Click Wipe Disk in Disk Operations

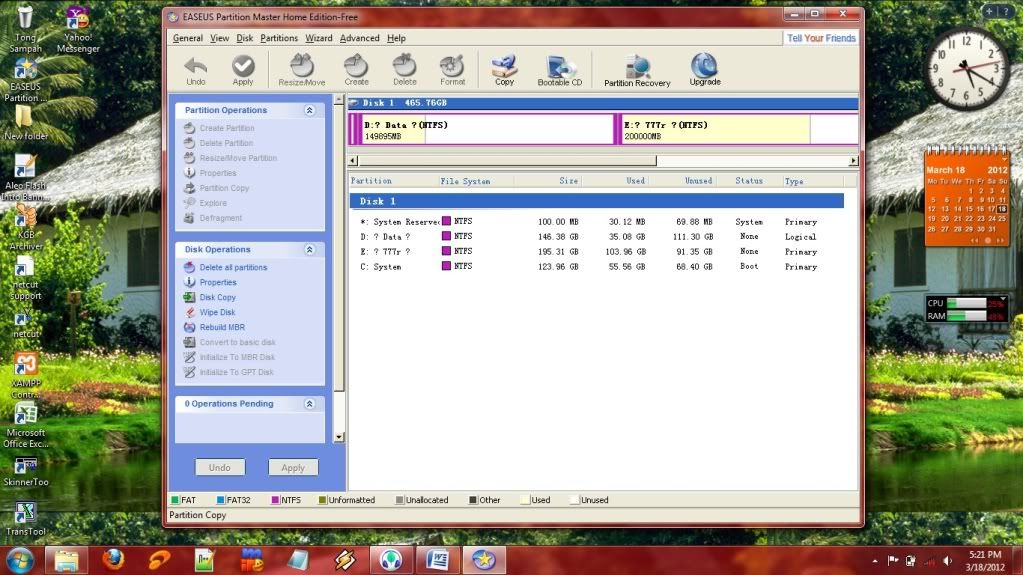[x=217, y=313]
